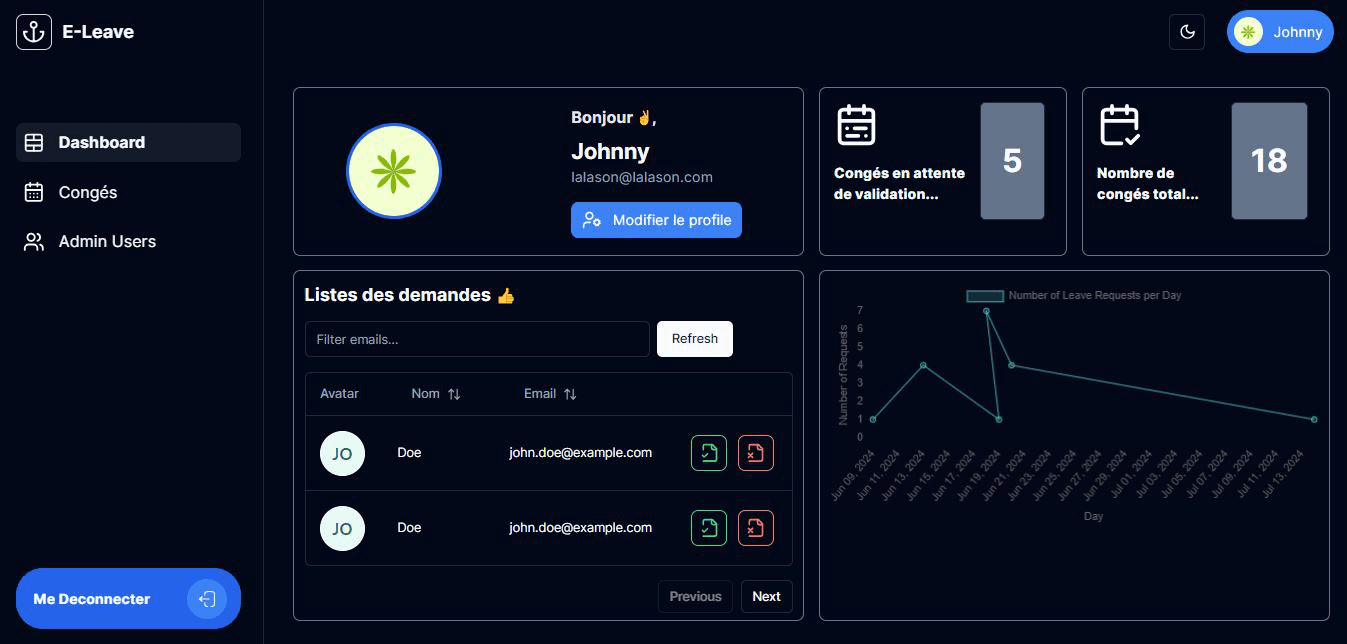The image size is (1347, 644).
Task: Click the teal legend swatch on the chart
Action: [x=985, y=295]
